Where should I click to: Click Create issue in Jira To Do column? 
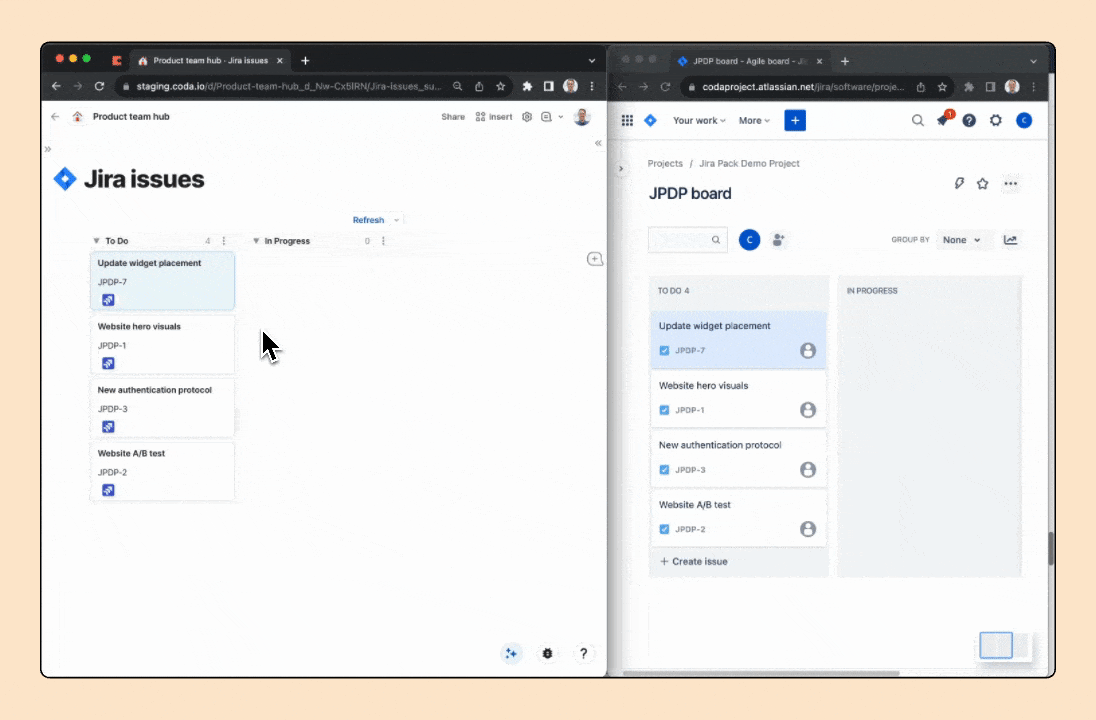click(x=693, y=561)
